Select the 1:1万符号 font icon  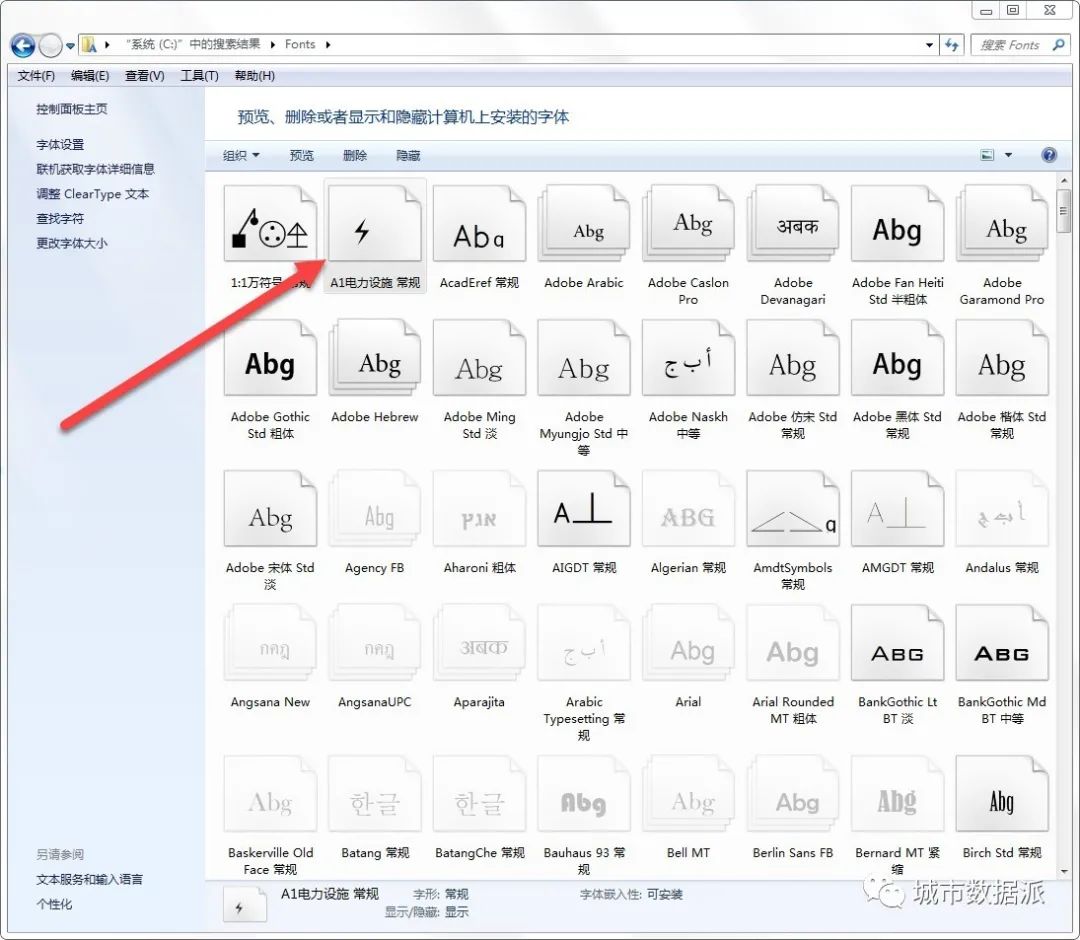pyautogui.click(x=270, y=223)
